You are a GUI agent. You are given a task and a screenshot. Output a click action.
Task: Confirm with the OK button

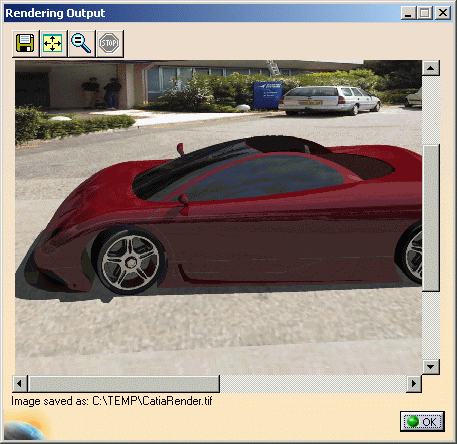(x=422, y=422)
